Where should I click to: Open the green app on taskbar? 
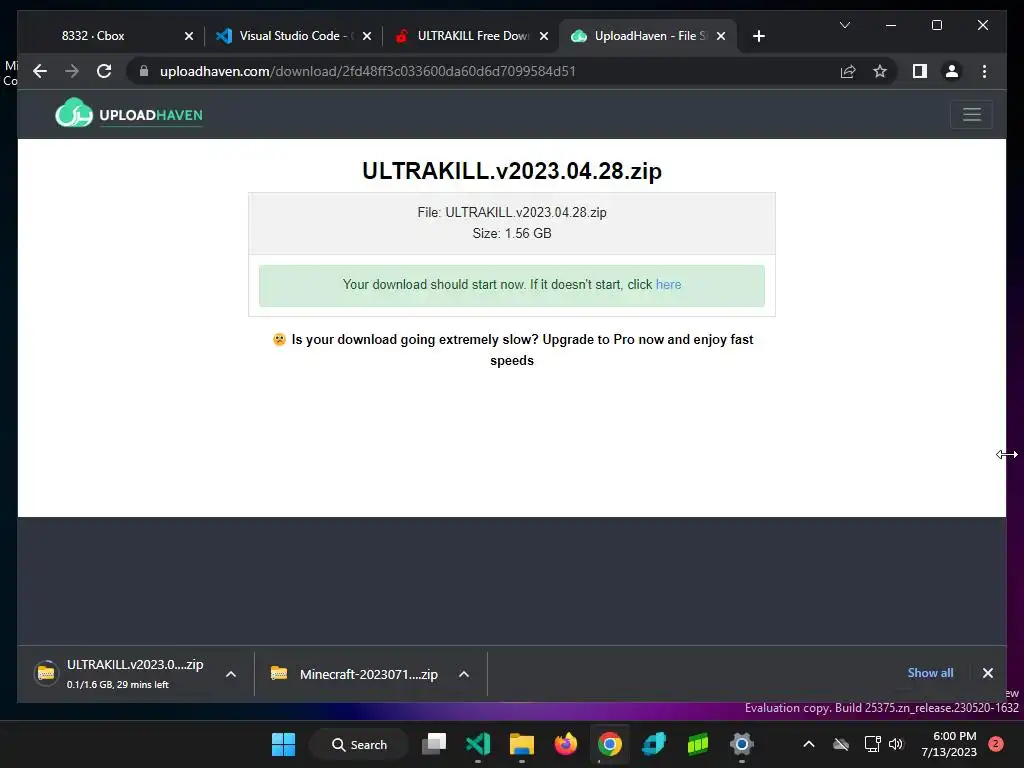pos(697,744)
